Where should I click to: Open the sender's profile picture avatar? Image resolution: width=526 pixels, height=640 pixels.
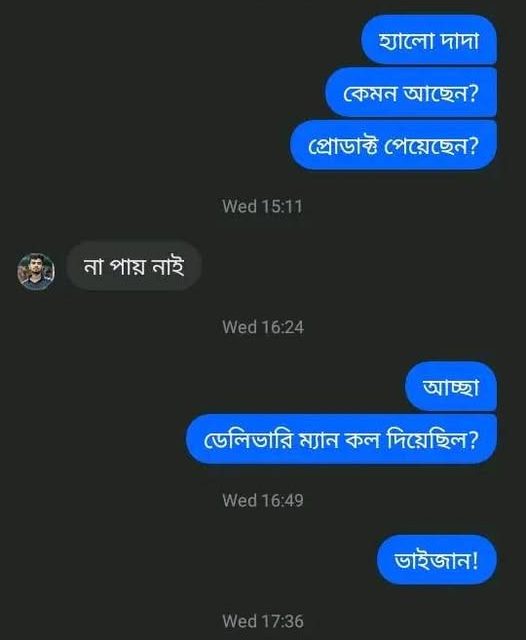[36, 271]
